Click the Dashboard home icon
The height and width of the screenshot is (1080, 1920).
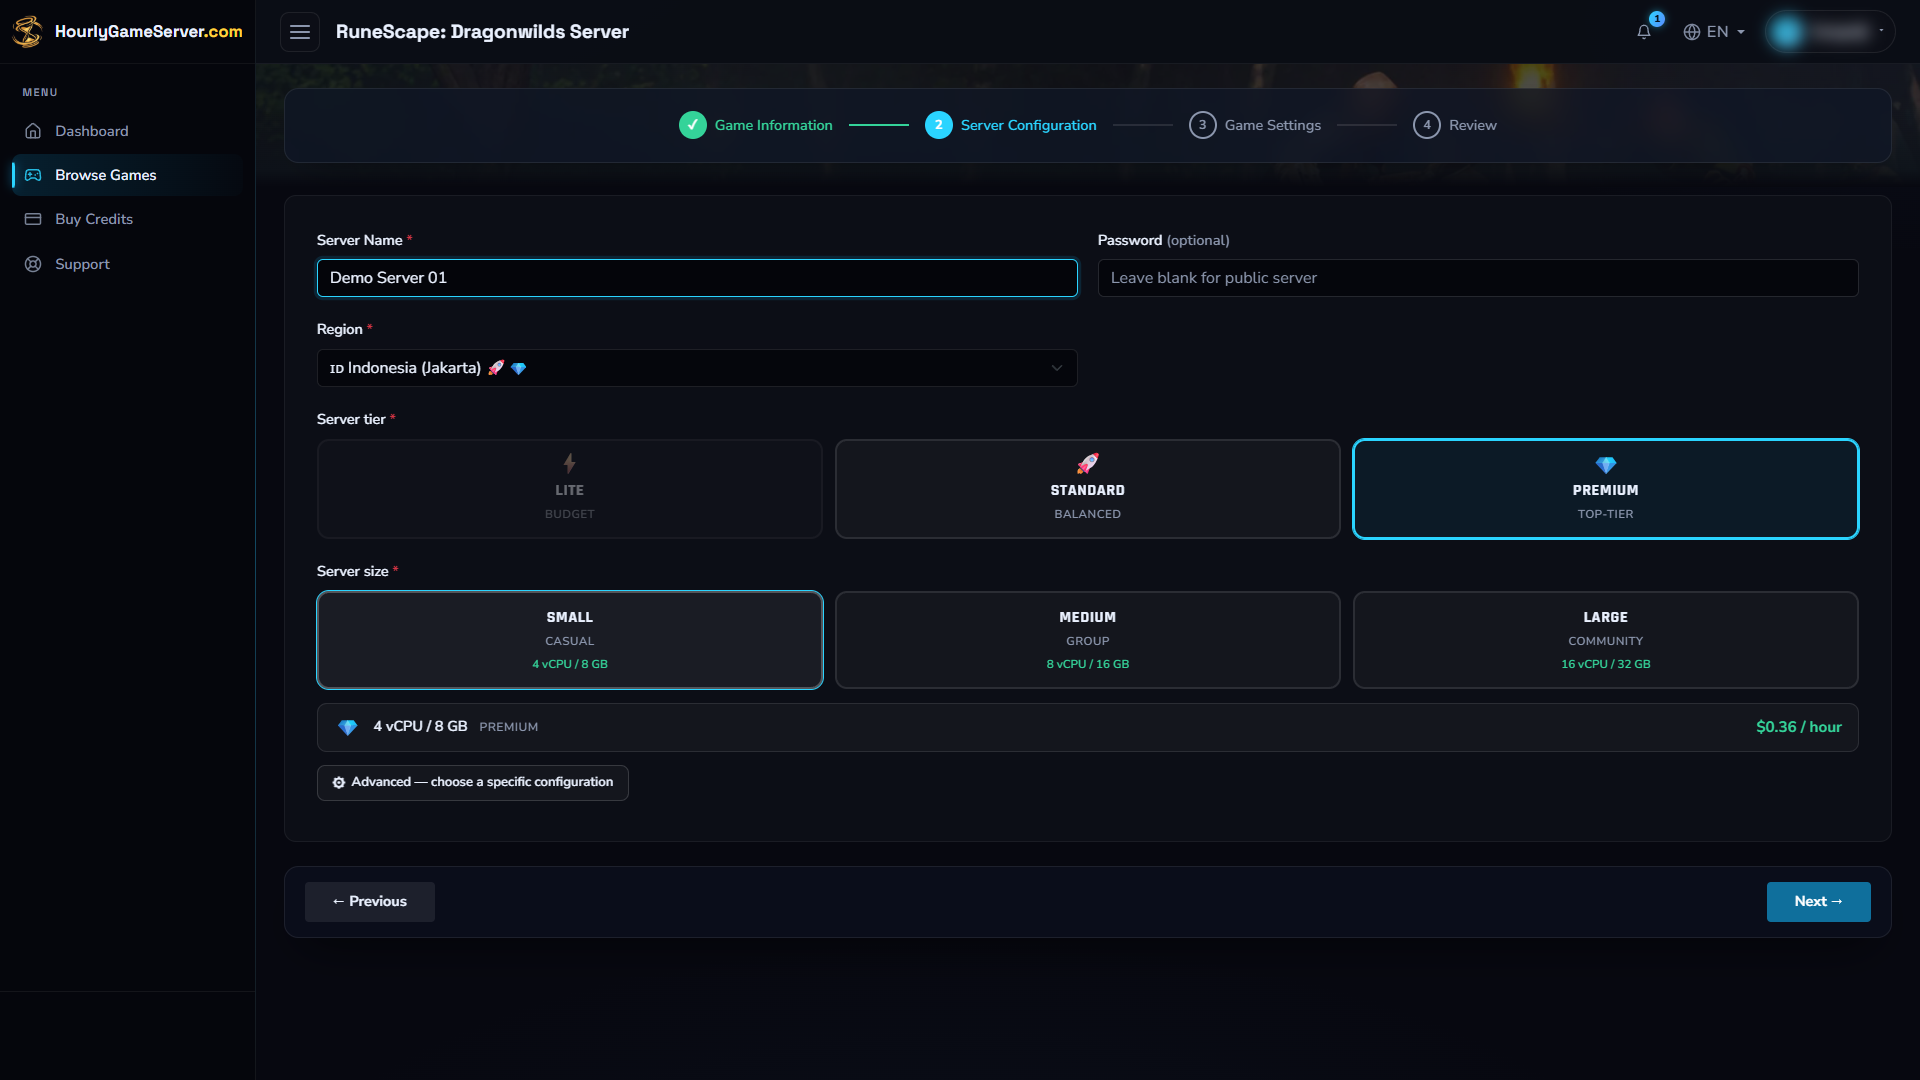pyautogui.click(x=33, y=131)
